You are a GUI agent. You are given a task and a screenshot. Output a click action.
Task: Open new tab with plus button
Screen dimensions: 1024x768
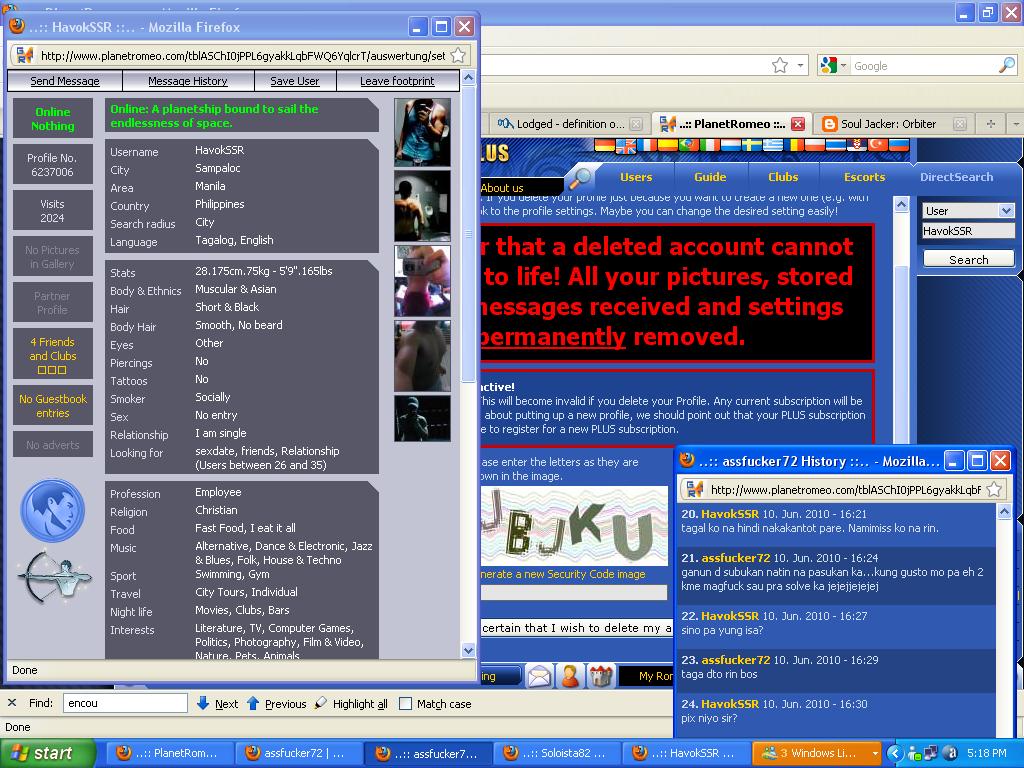click(x=991, y=123)
